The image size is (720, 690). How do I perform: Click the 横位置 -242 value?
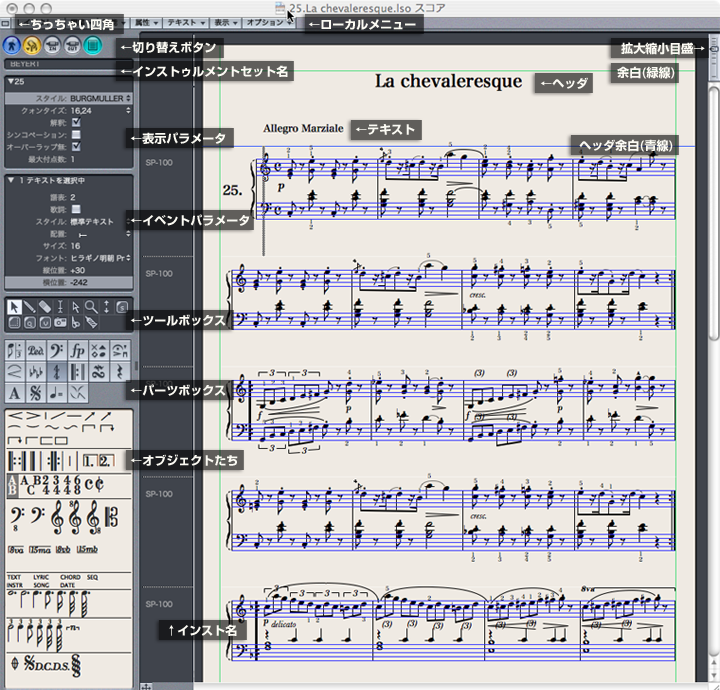pyautogui.click(x=79, y=282)
